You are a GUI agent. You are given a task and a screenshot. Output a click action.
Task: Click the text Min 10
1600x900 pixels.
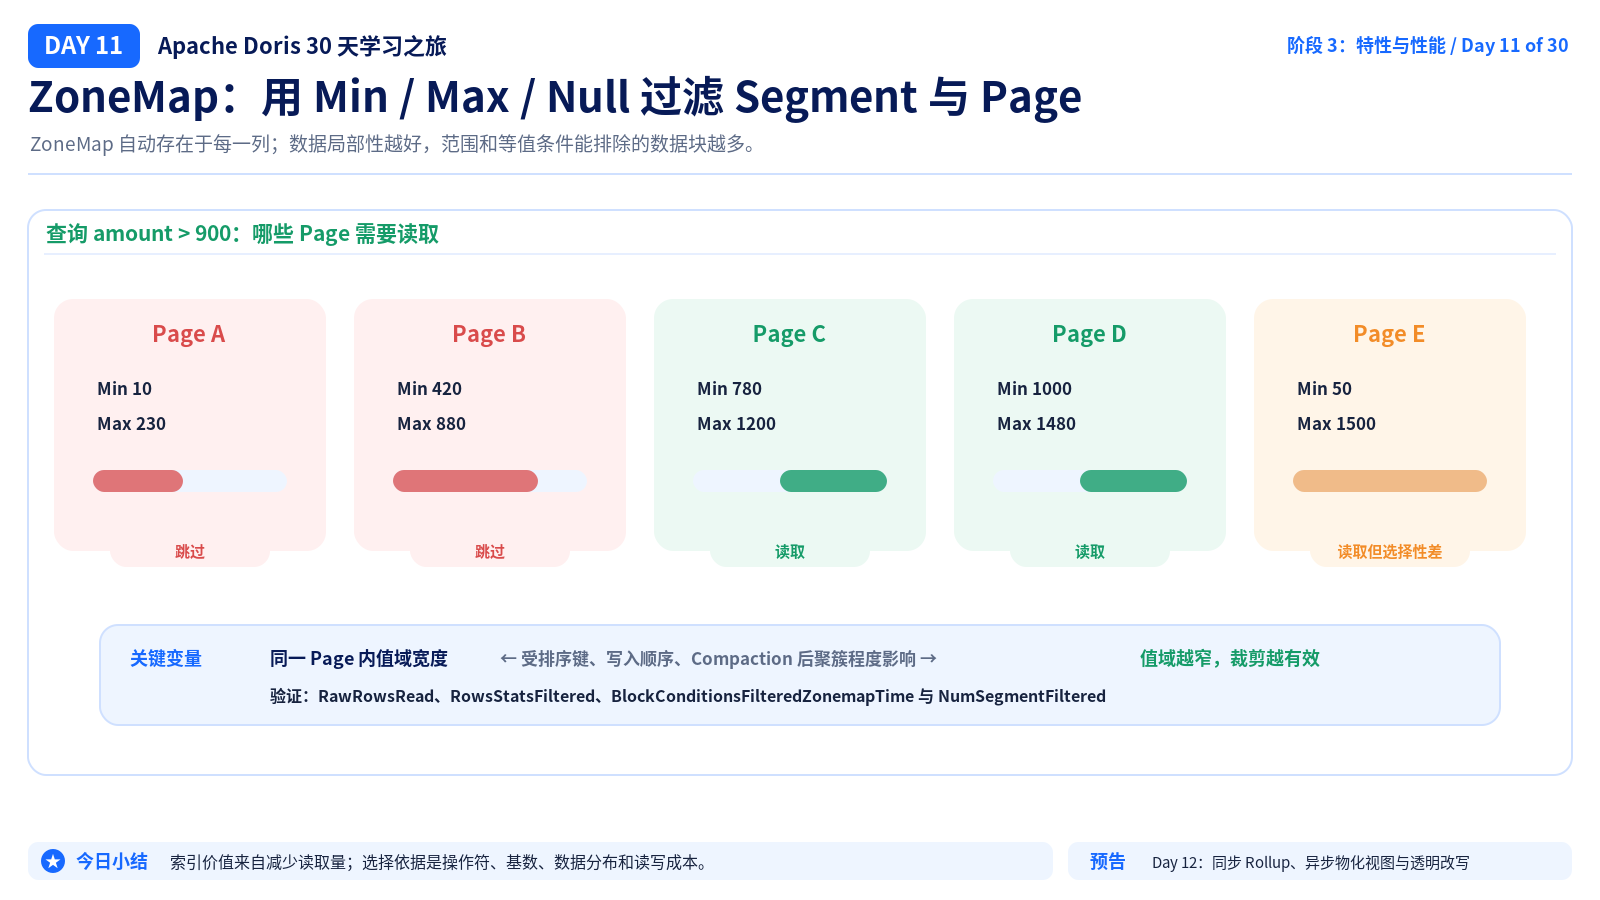(x=125, y=389)
